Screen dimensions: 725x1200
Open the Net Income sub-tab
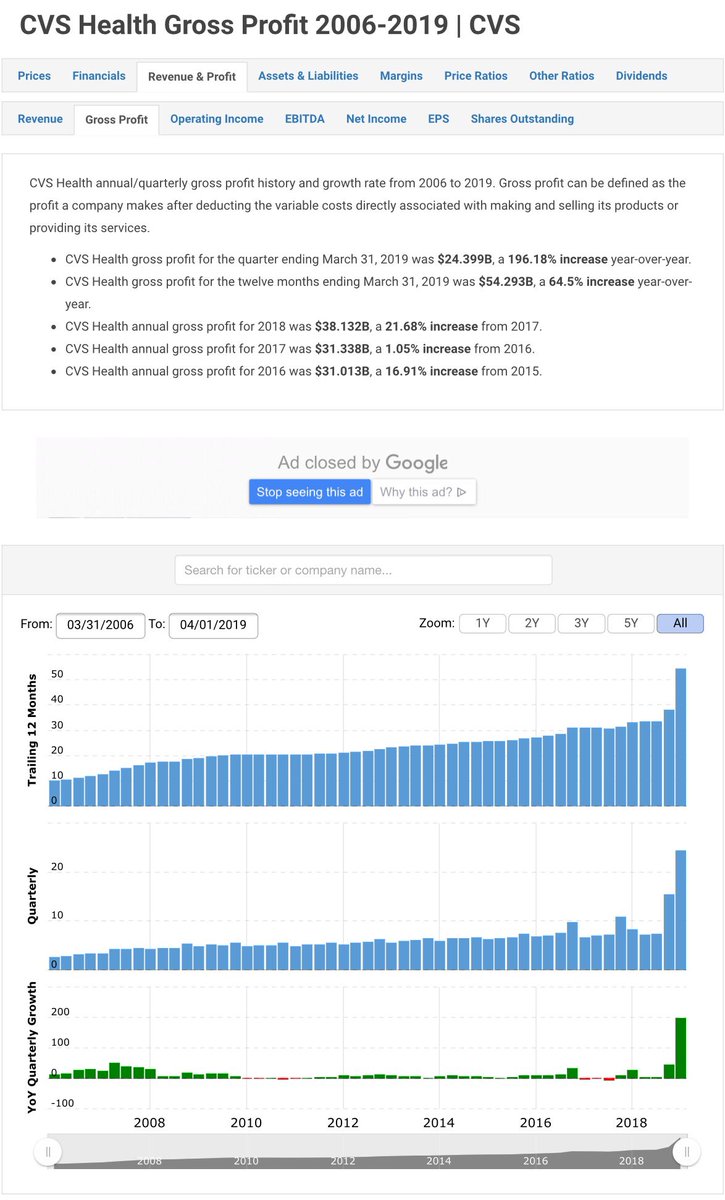376,119
